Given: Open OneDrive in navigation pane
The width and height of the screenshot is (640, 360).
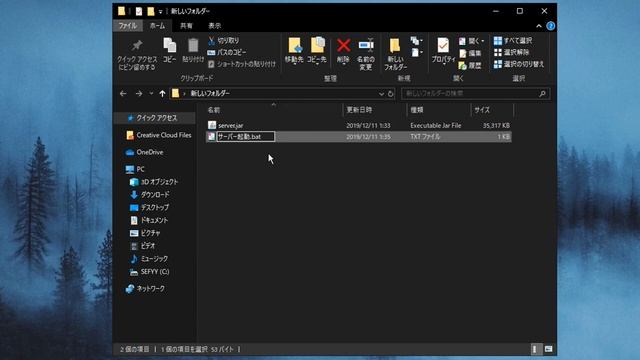Looking at the screenshot, I should [144, 152].
